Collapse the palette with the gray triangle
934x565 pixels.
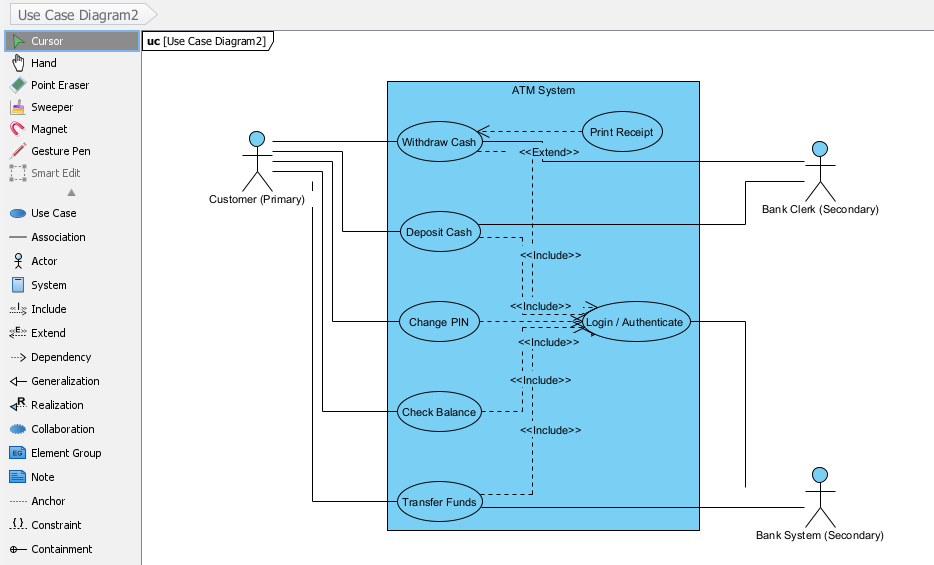71,192
